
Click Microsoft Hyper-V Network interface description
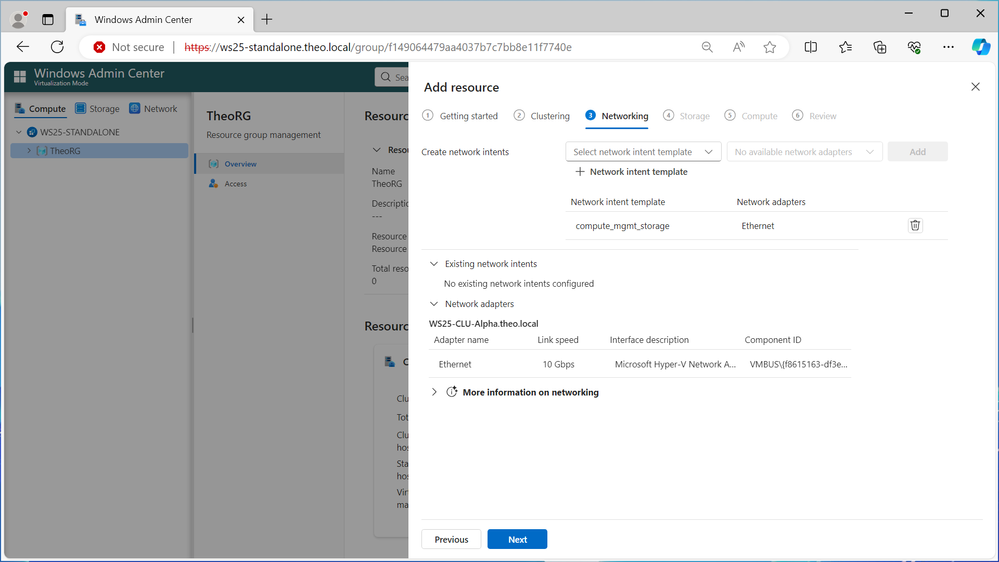tap(675, 364)
